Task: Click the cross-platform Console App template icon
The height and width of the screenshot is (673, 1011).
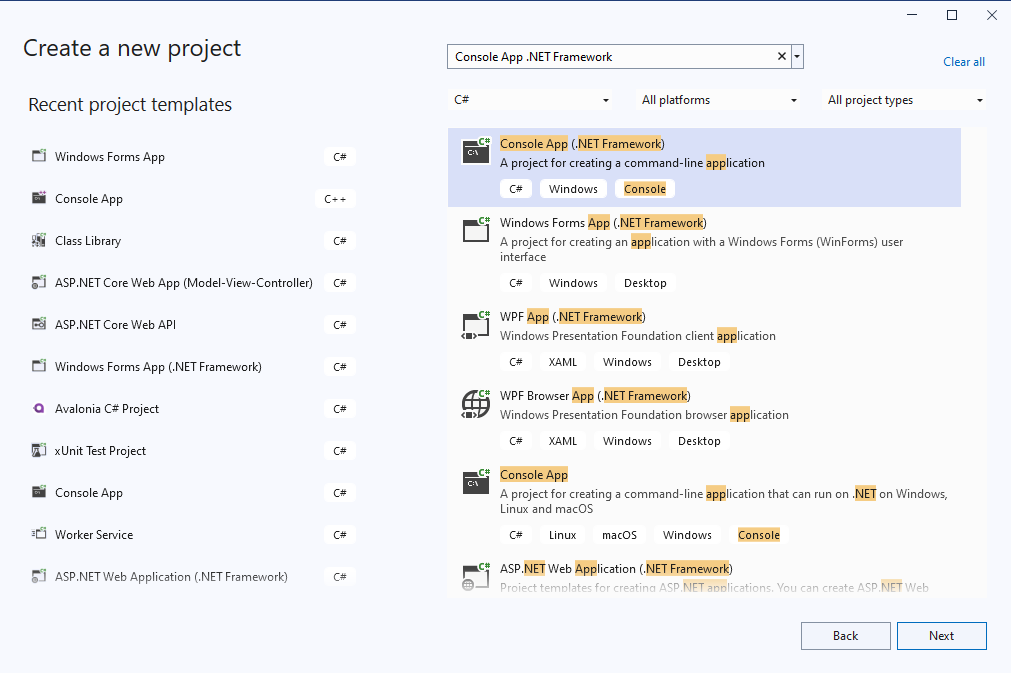Action: click(476, 482)
